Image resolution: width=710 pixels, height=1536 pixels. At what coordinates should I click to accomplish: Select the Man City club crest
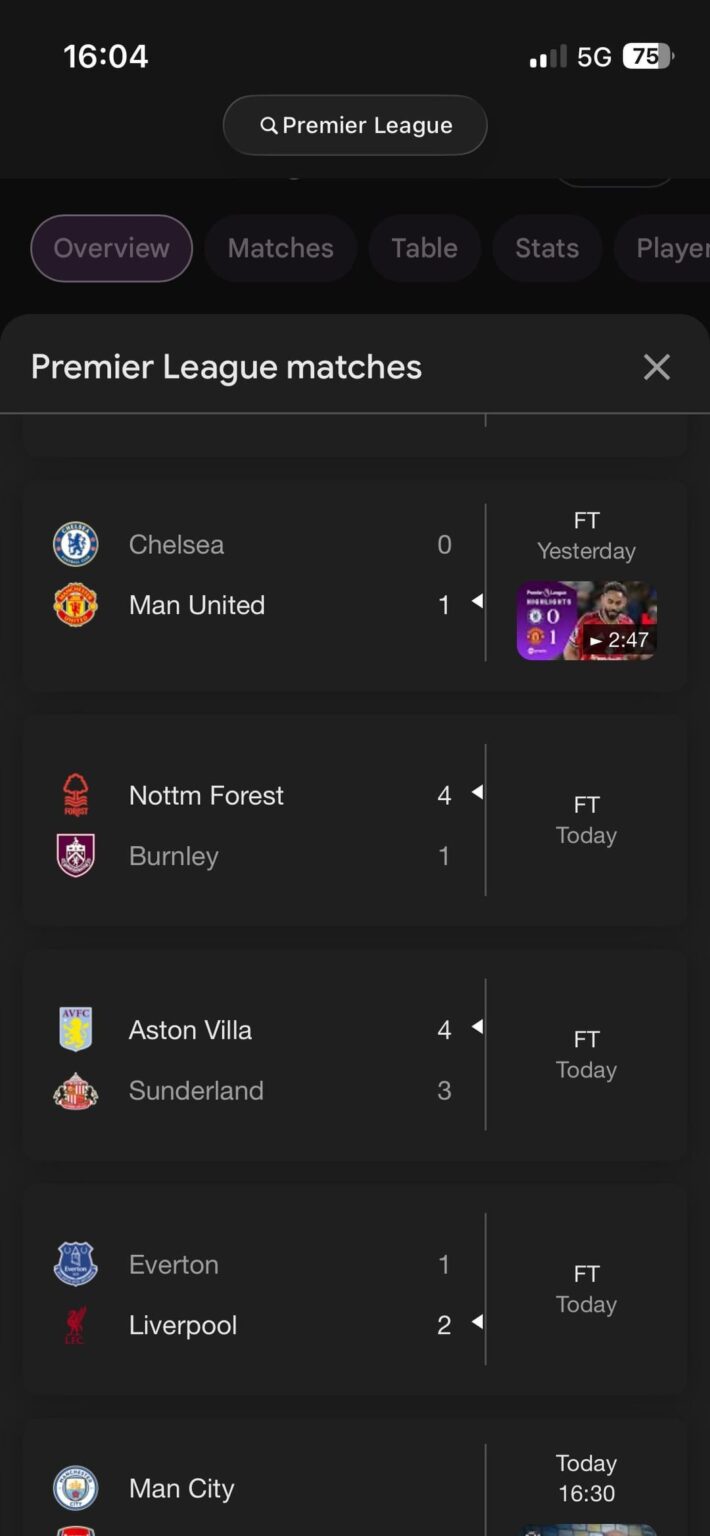pos(75,1488)
